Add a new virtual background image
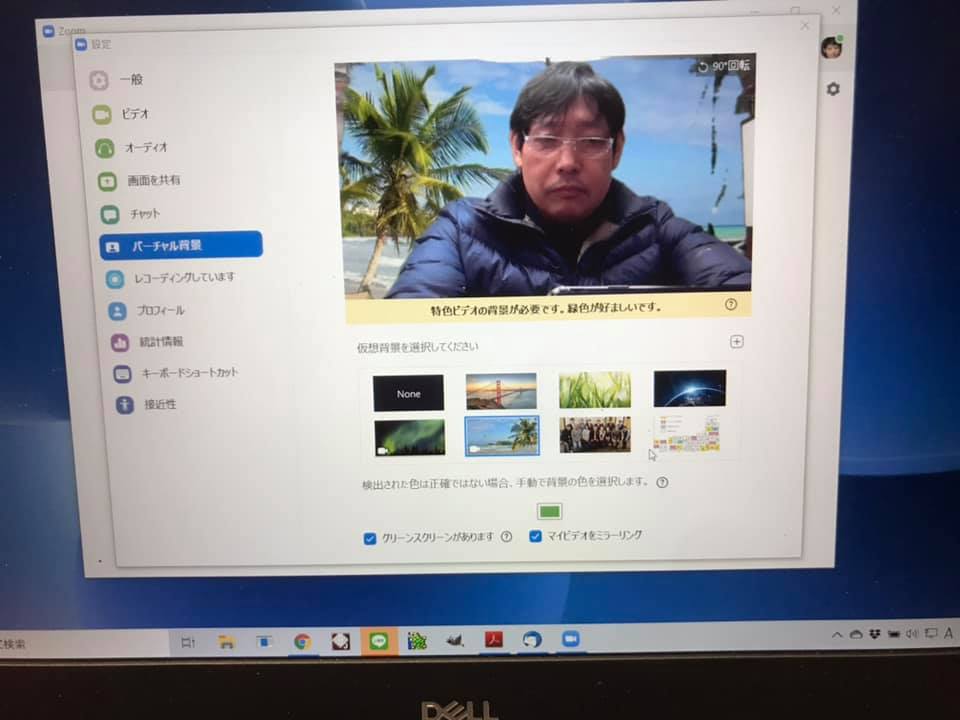 point(737,342)
